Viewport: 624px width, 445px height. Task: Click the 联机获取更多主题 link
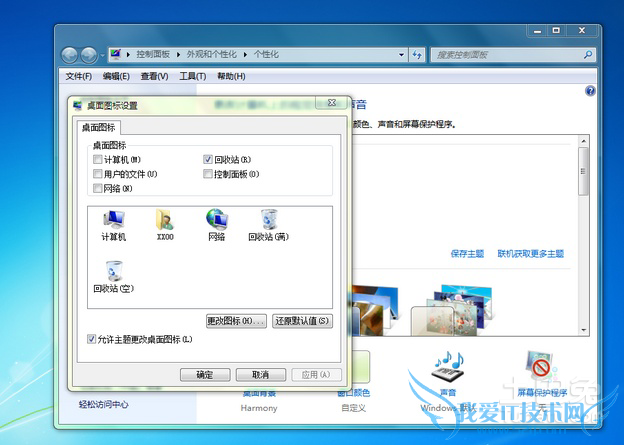point(530,254)
